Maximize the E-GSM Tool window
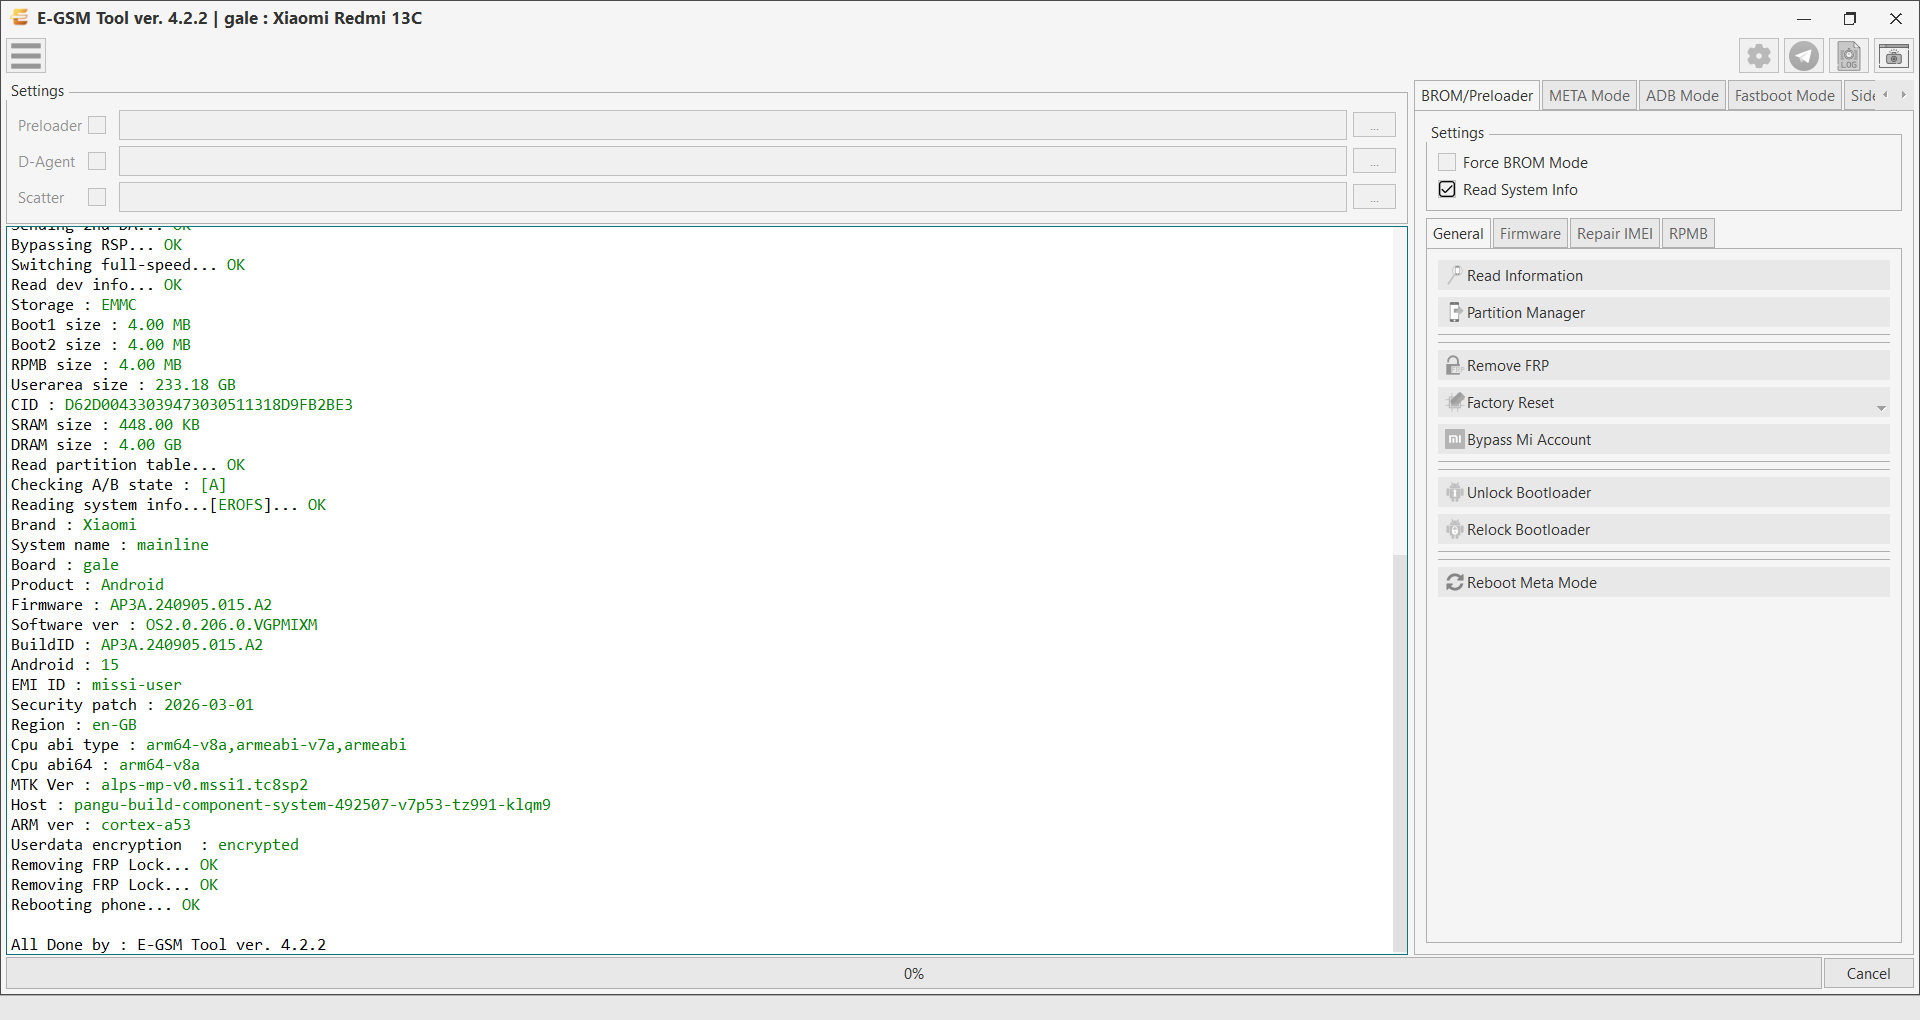The height and width of the screenshot is (1020, 1920). click(x=1850, y=18)
